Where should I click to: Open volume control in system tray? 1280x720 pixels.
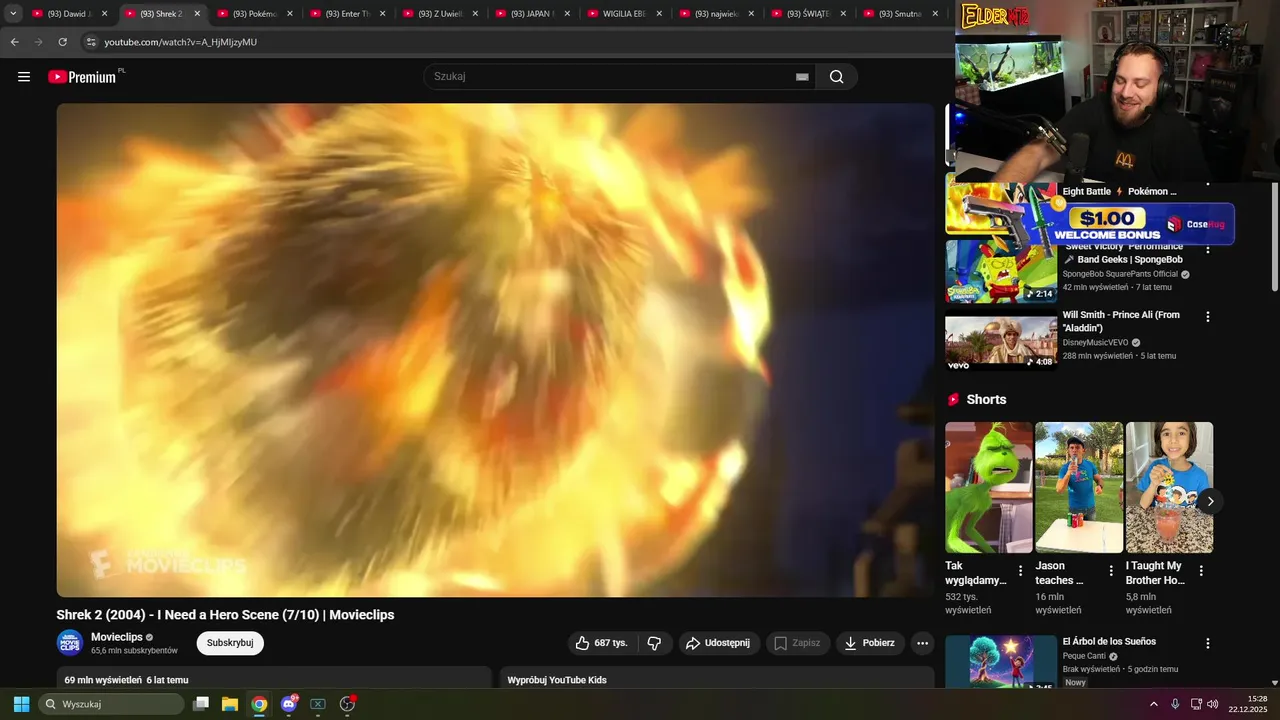tap(1213, 704)
